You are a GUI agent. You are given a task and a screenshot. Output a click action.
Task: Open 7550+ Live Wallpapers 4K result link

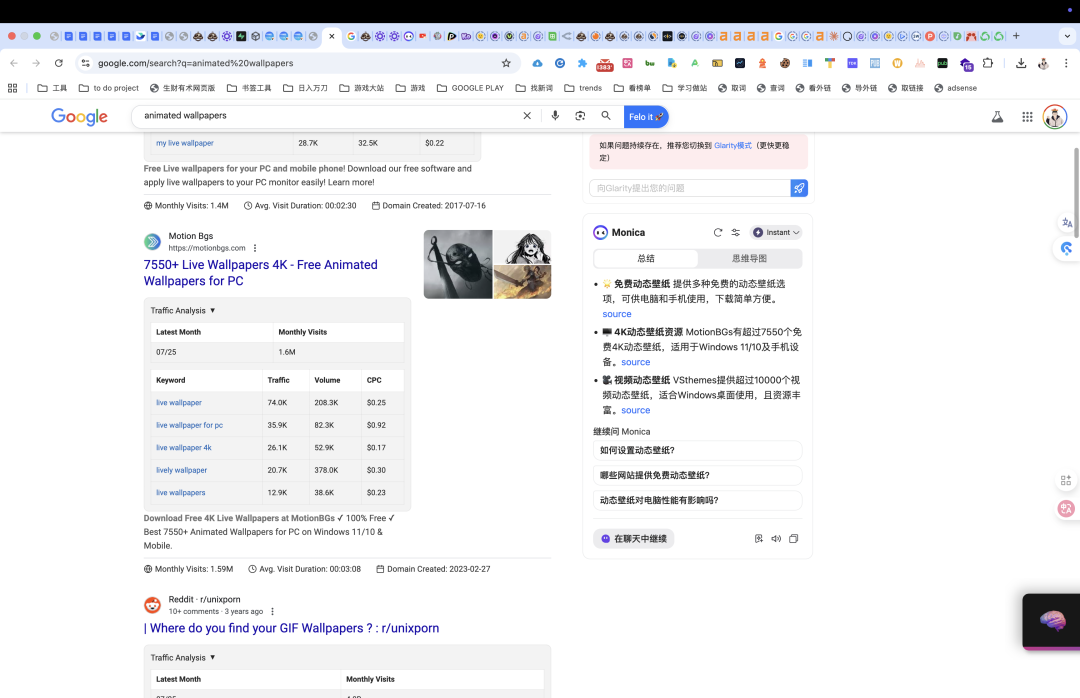click(x=260, y=273)
